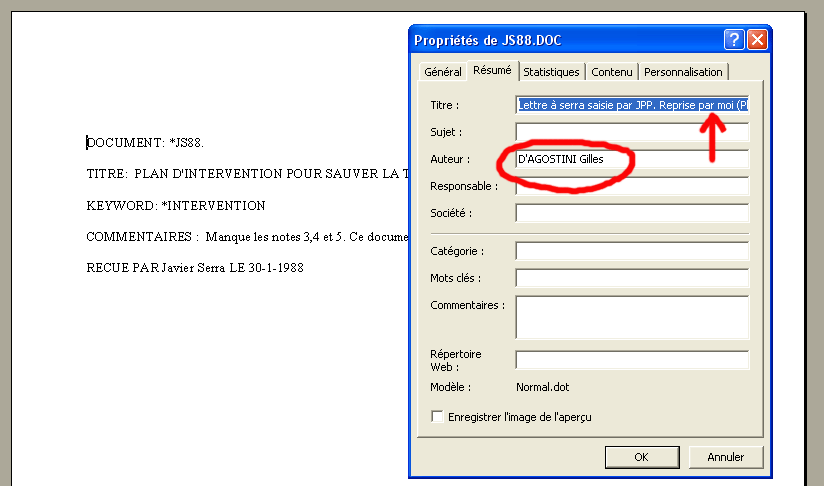
Task: Close the Propriétés de JS88.DOC dialog
Action: pyautogui.click(x=757, y=40)
